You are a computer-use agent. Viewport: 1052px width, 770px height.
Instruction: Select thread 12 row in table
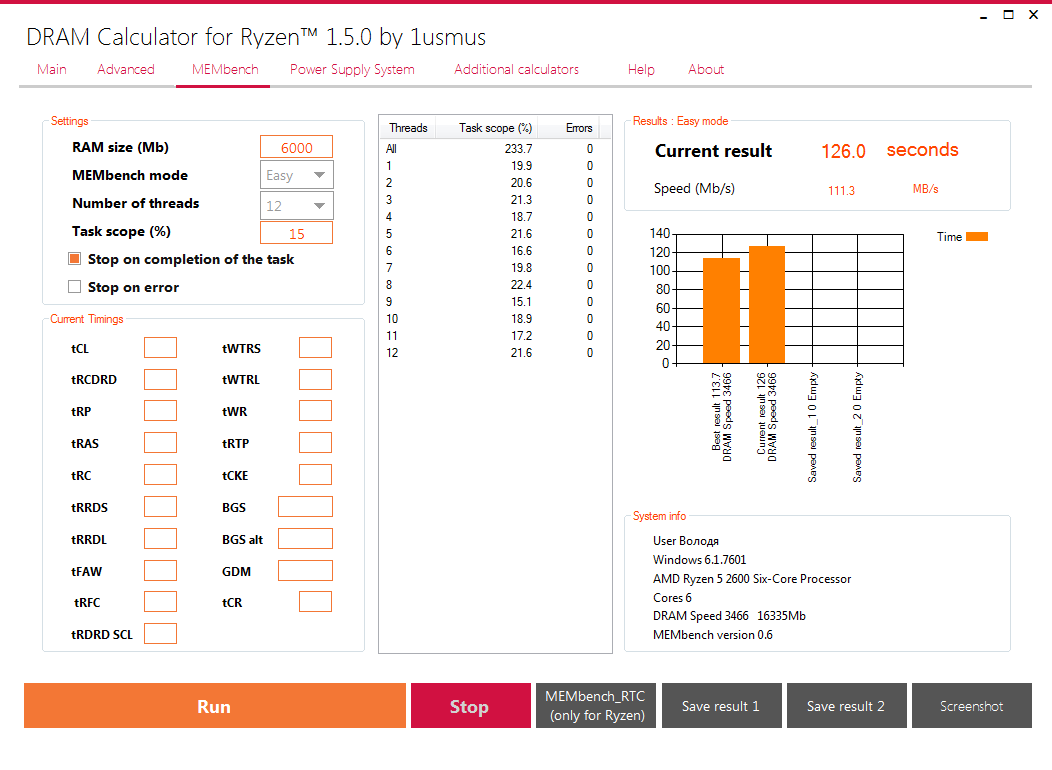(494, 353)
